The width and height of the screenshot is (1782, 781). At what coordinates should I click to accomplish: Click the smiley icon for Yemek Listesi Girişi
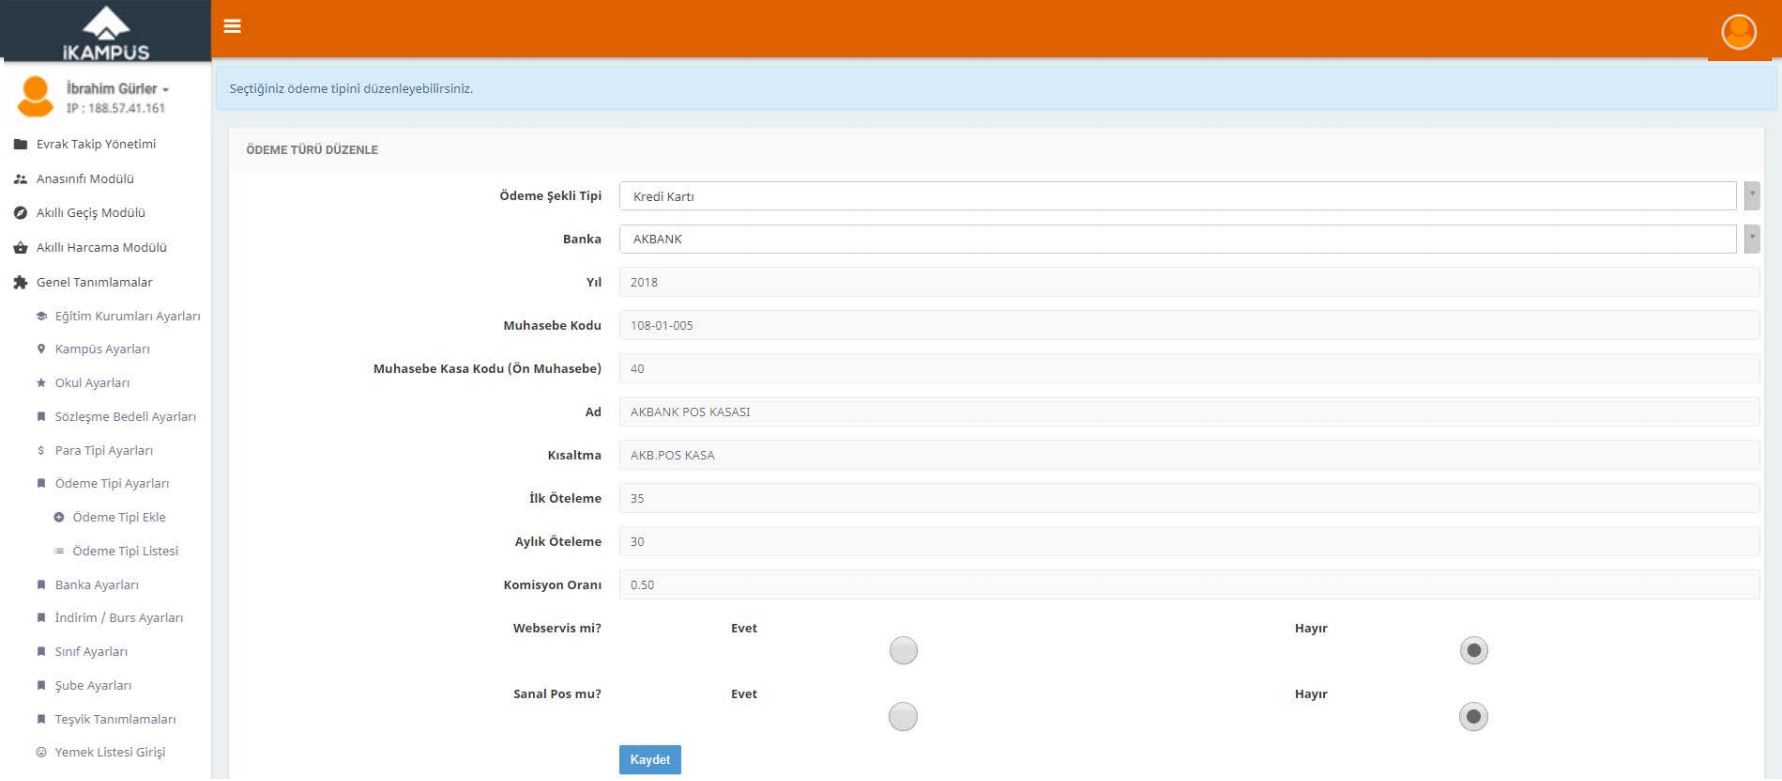click(x=41, y=753)
